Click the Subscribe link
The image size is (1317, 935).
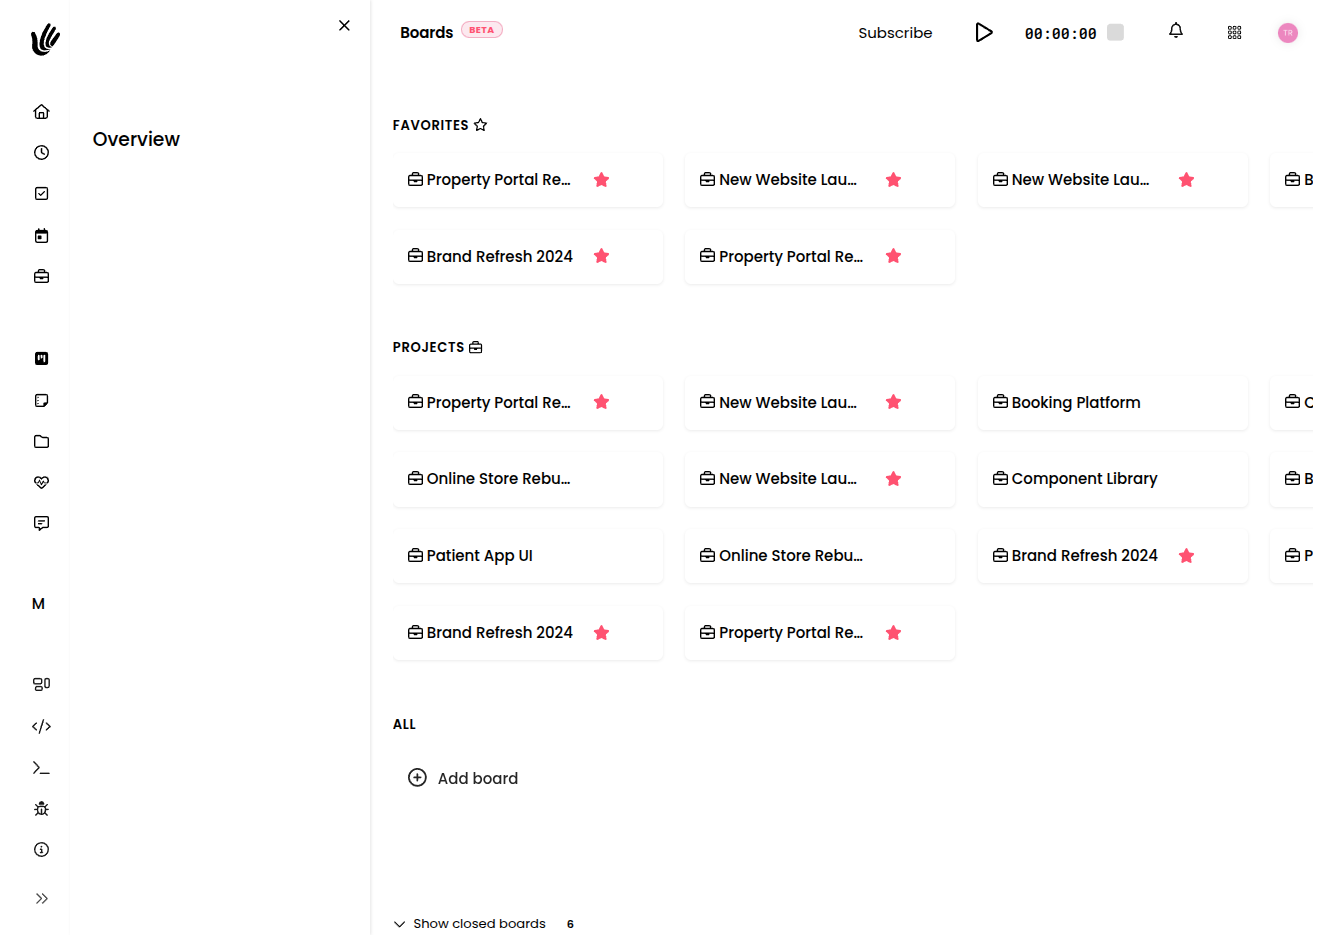pyautogui.click(x=895, y=33)
